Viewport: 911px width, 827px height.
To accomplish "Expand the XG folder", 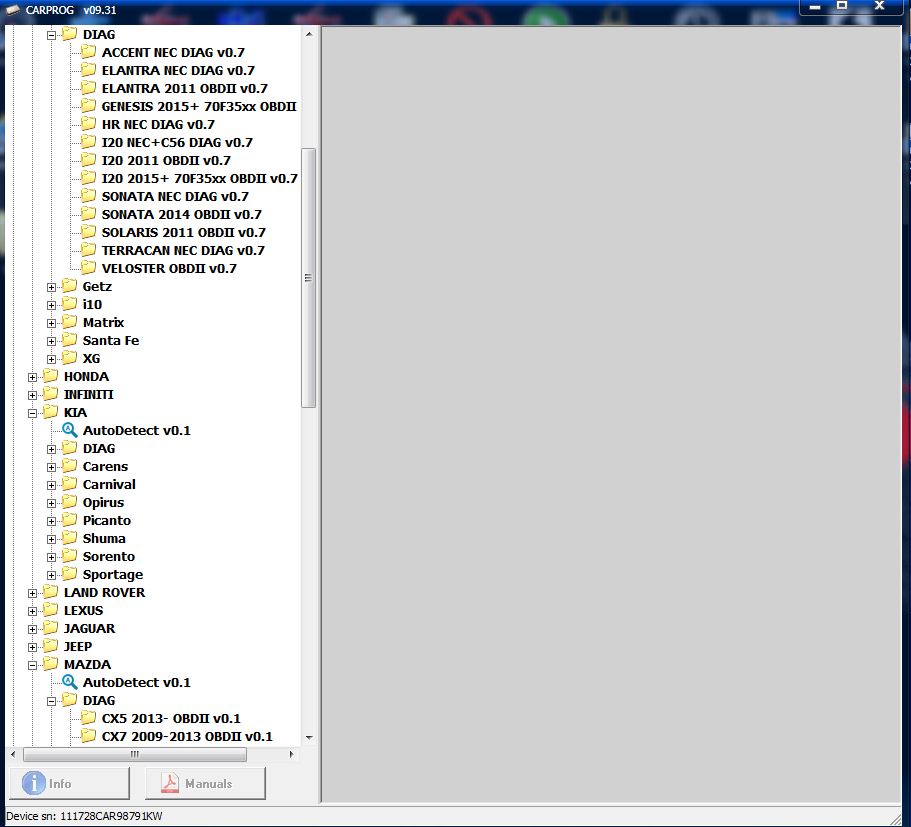I will [52, 359].
